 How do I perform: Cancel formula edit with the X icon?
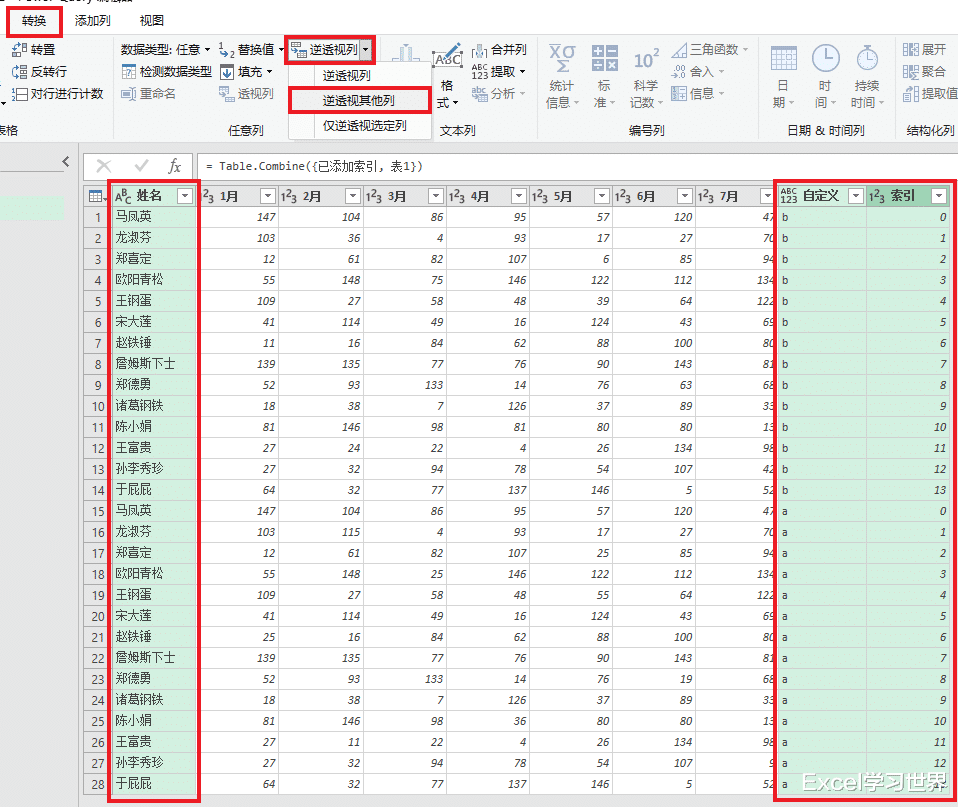coord(104,166)
